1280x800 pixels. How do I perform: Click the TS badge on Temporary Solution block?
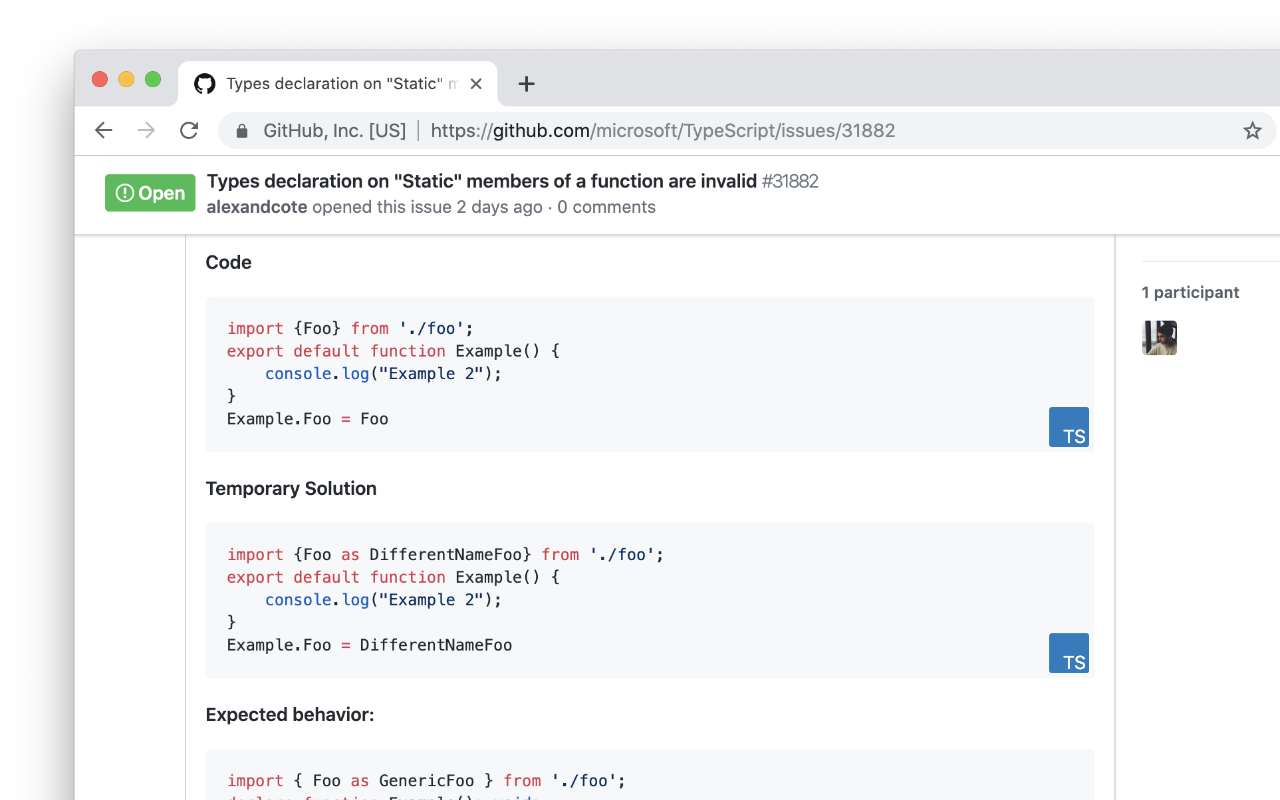(x=1069, y=653)
